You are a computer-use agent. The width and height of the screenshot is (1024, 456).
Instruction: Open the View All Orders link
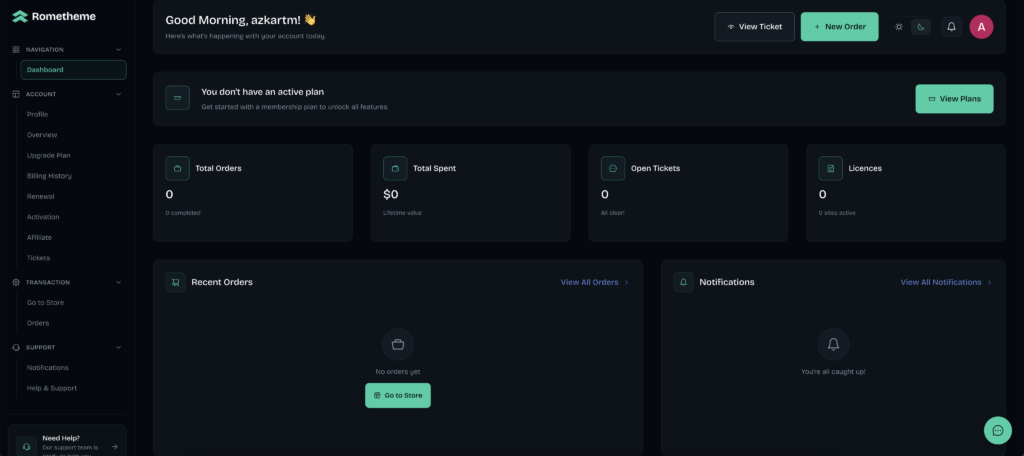tap(594, 282)
